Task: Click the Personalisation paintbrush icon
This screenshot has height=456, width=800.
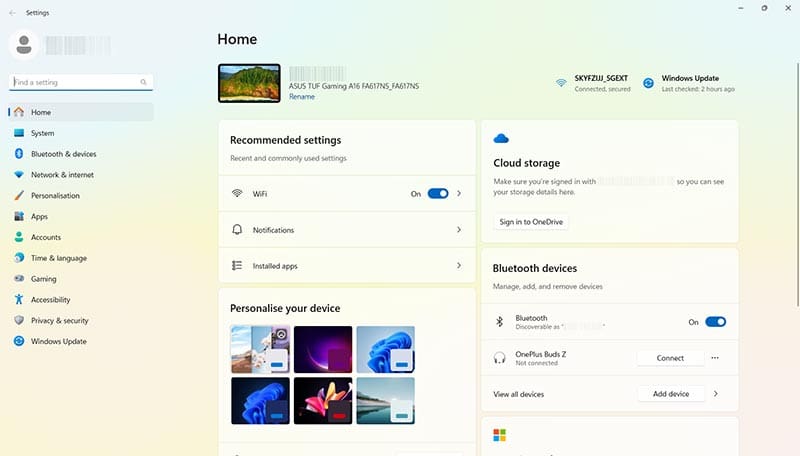Action: pyautogui.click(x=19, y=195)
